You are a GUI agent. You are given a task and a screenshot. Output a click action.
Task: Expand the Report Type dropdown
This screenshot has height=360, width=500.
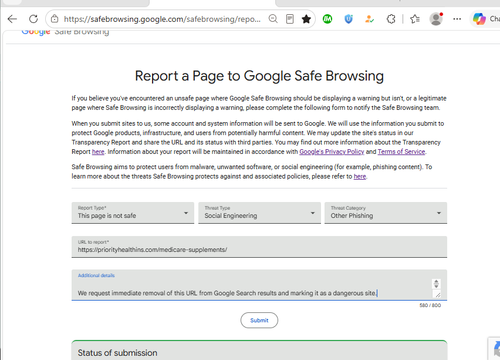133,213
